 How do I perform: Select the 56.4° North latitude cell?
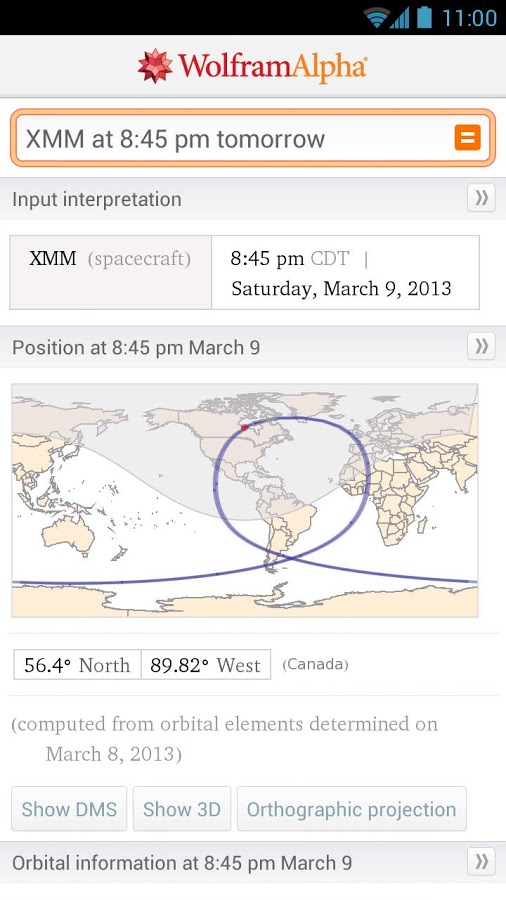tap(77, 665)
